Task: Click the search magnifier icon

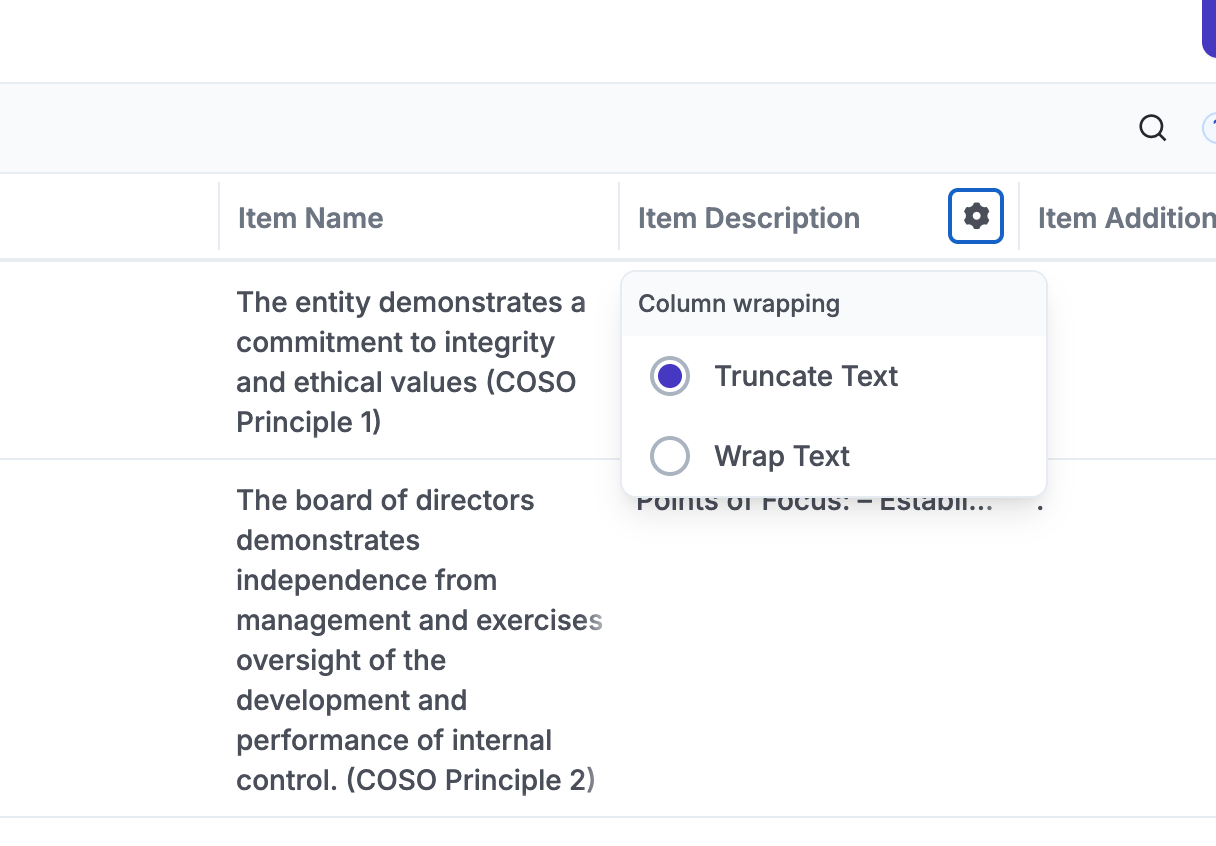Action: tap(1152, 128)
